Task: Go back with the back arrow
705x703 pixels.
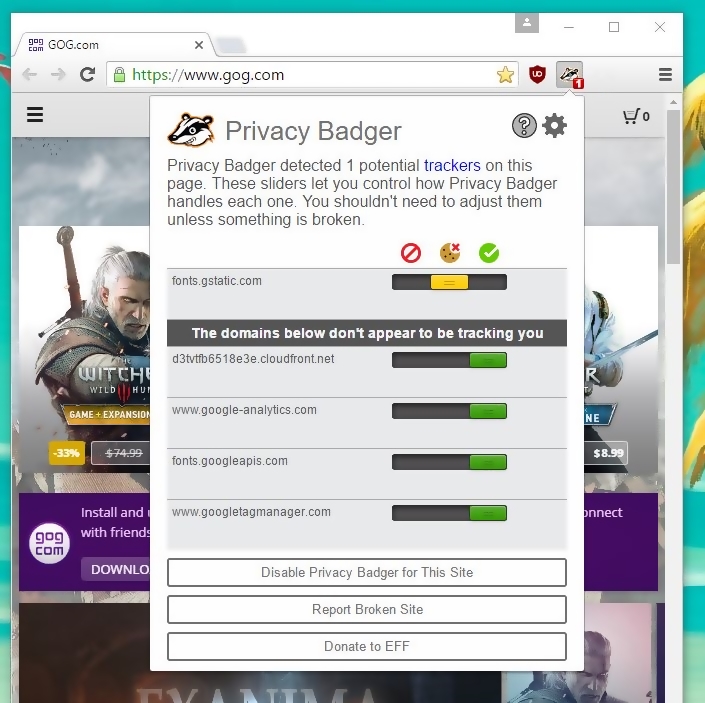Action: tap(30, 74)
